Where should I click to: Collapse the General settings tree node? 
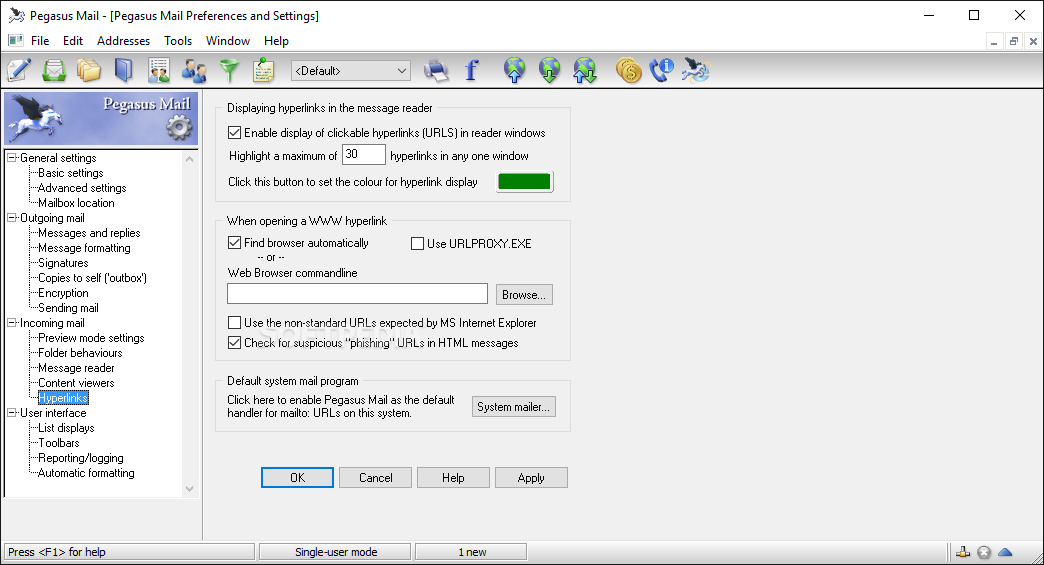click(12, 158)
